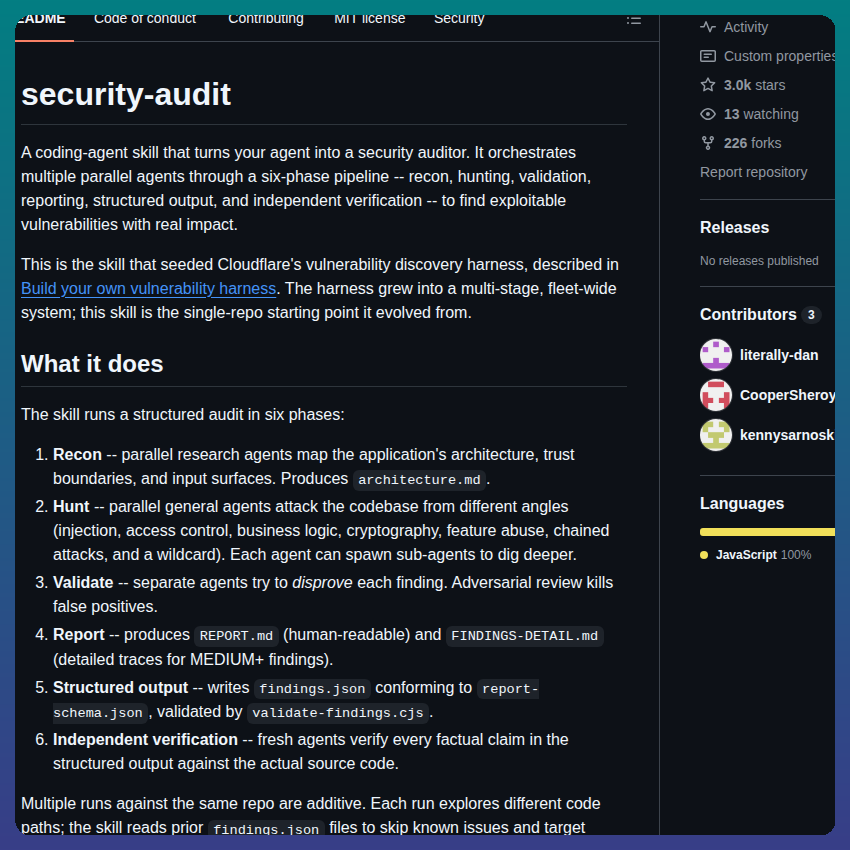Click the No releases published text

click(759, 261)
